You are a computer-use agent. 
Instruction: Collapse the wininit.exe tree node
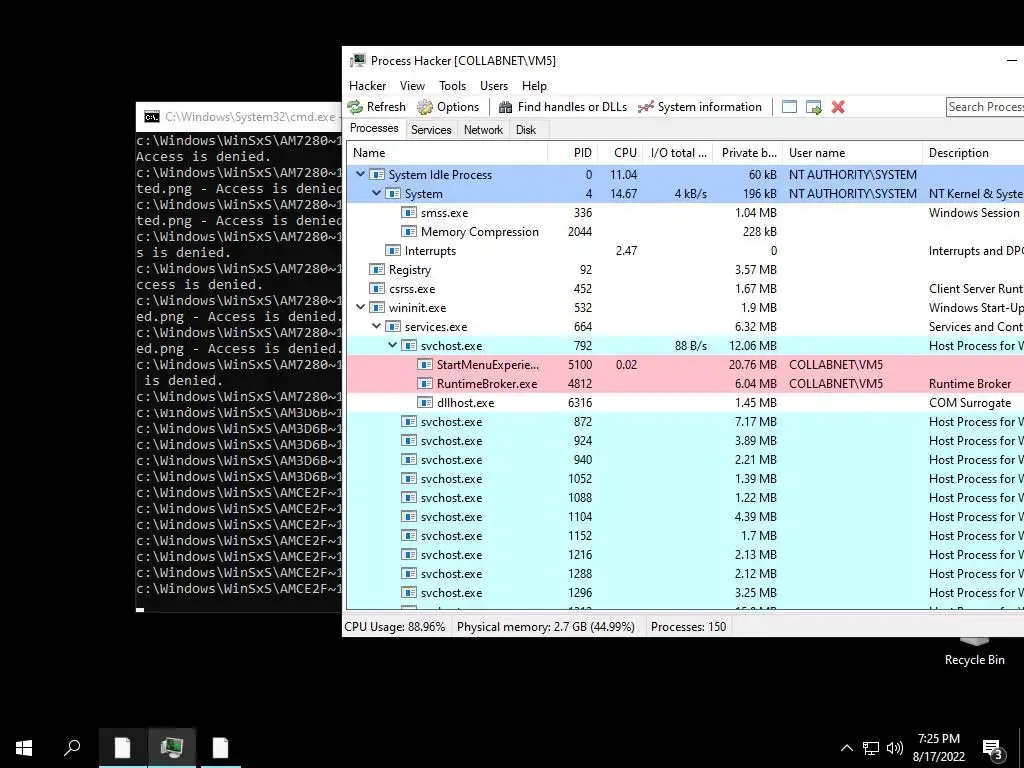pos(360,307)
